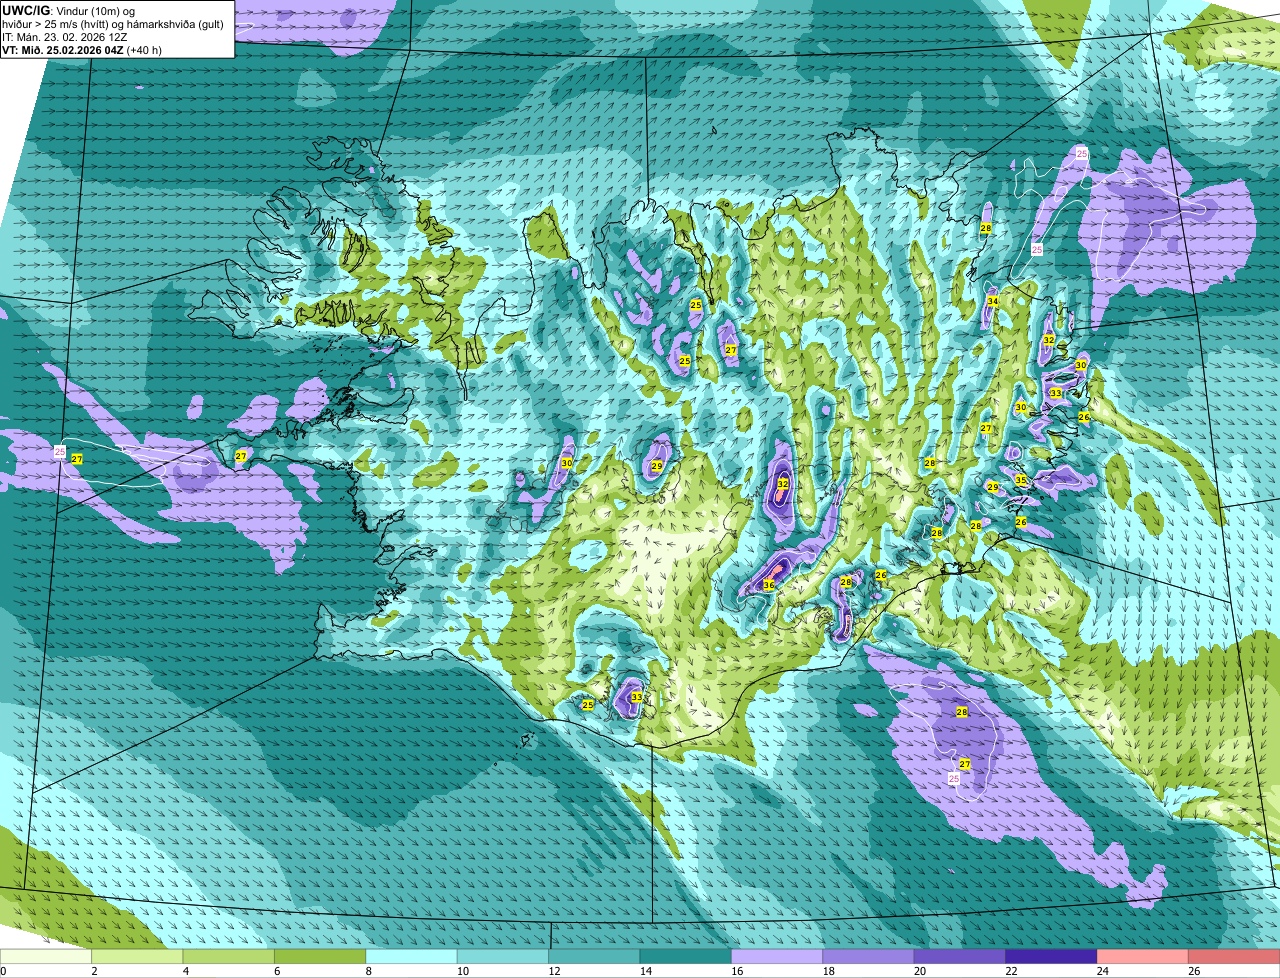Pick the 16–18 m/s light lavender legend swatch
The width and height of the screenshot is (1280, 978).
click(x=777, y=956)
